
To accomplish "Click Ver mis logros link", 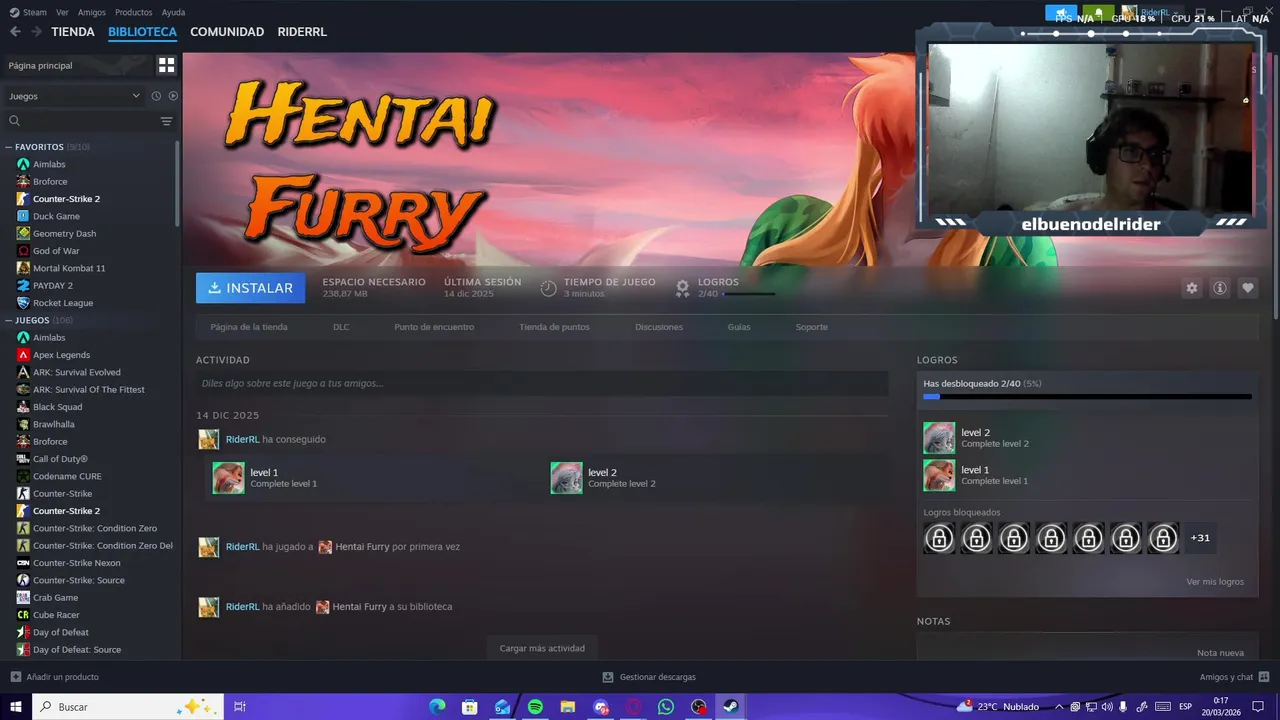I will pyautogui.click(x=1215, y=582).
